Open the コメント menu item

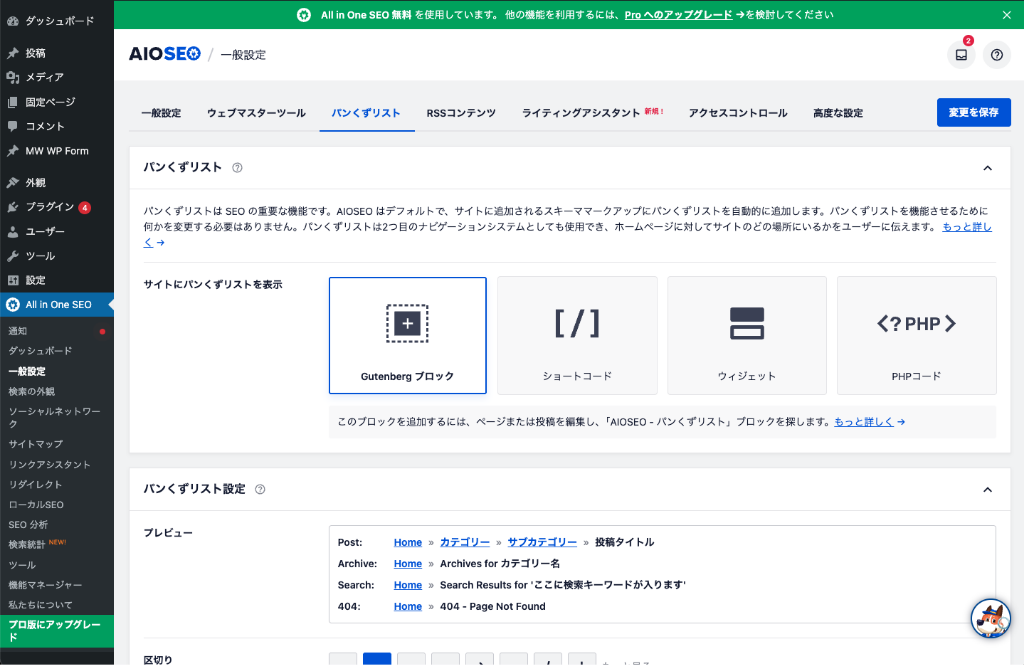[x=57, y=126]
